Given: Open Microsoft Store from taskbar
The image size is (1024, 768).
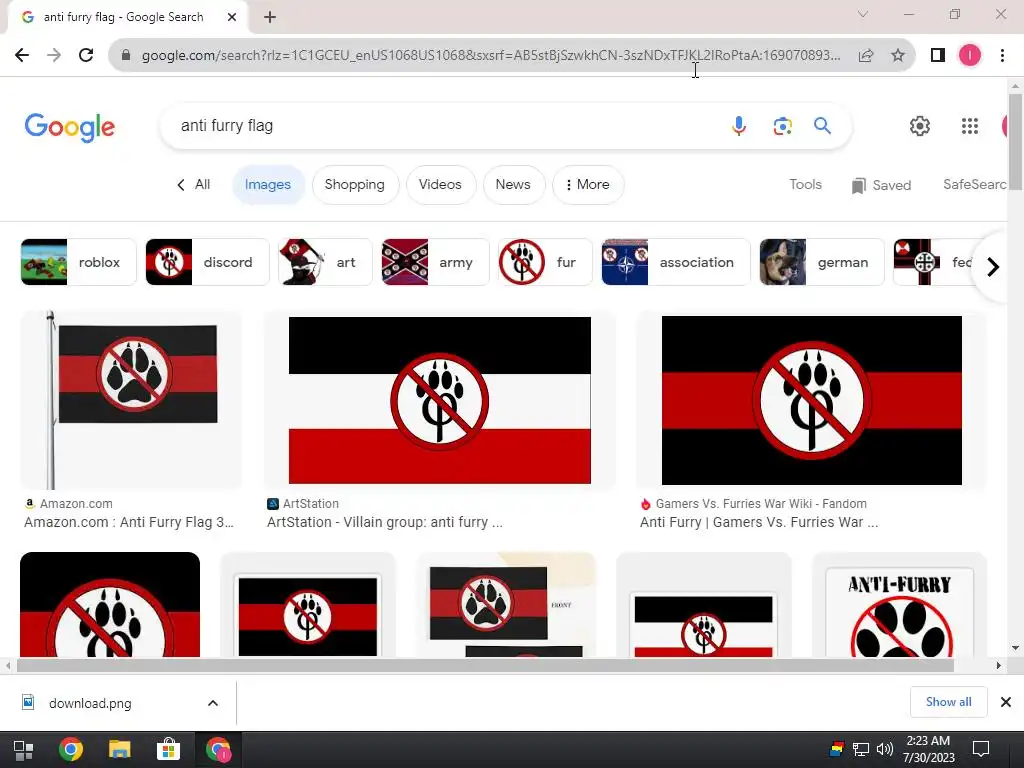Looking at the screenshot, I should tap(168, 750).
